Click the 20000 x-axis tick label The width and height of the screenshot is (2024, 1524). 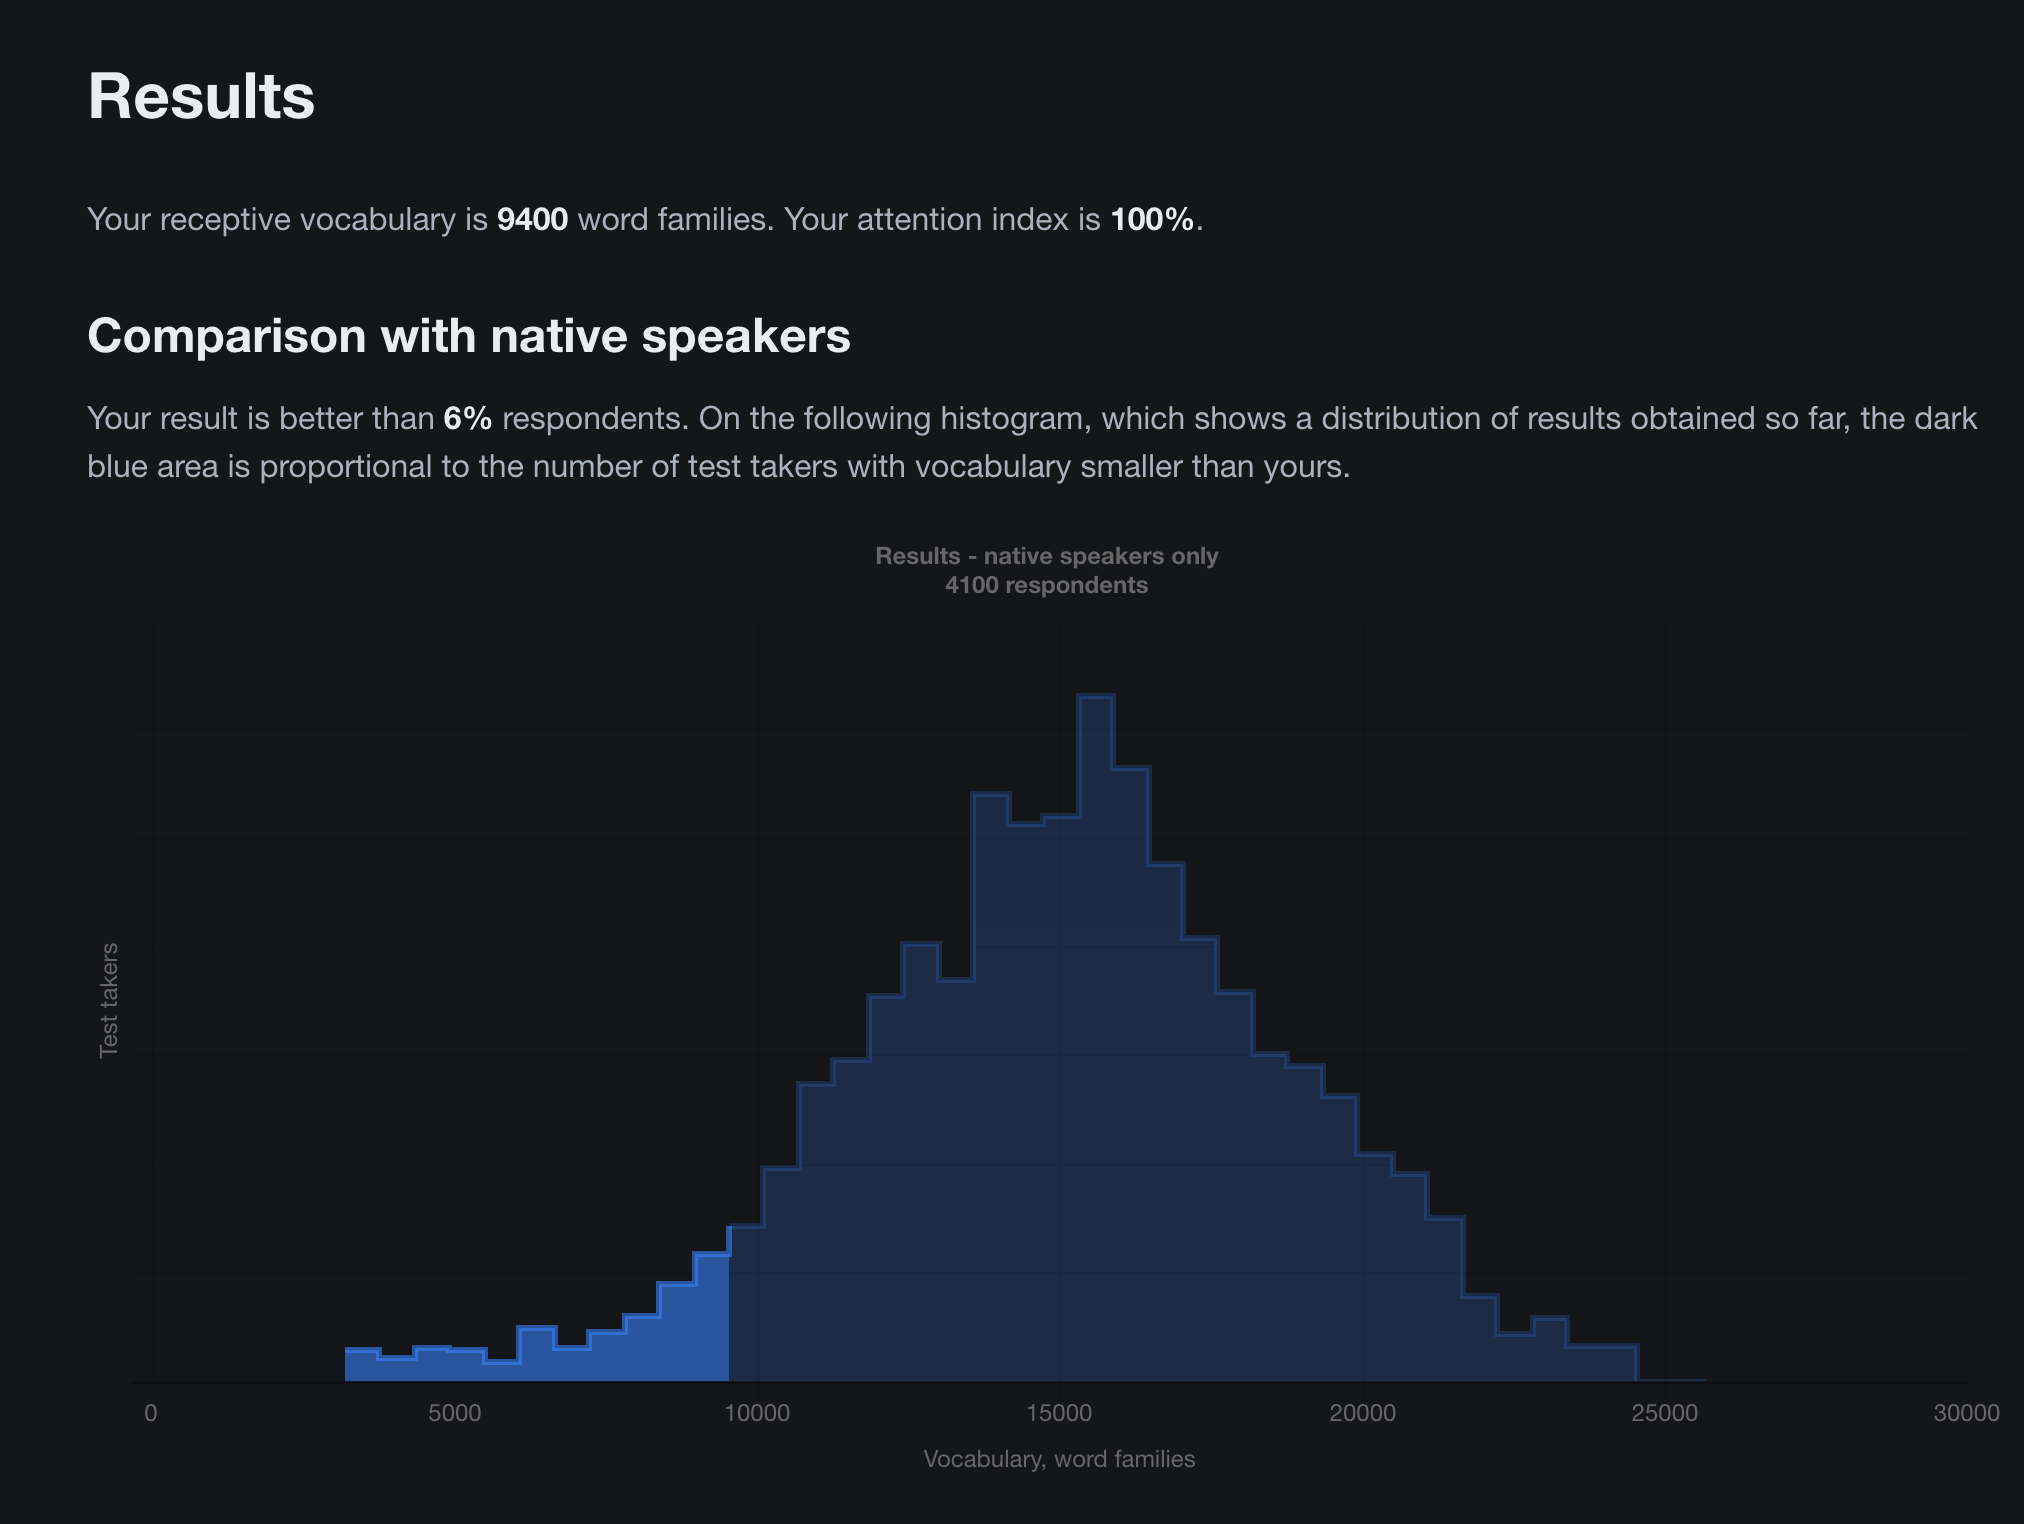1362,1413
